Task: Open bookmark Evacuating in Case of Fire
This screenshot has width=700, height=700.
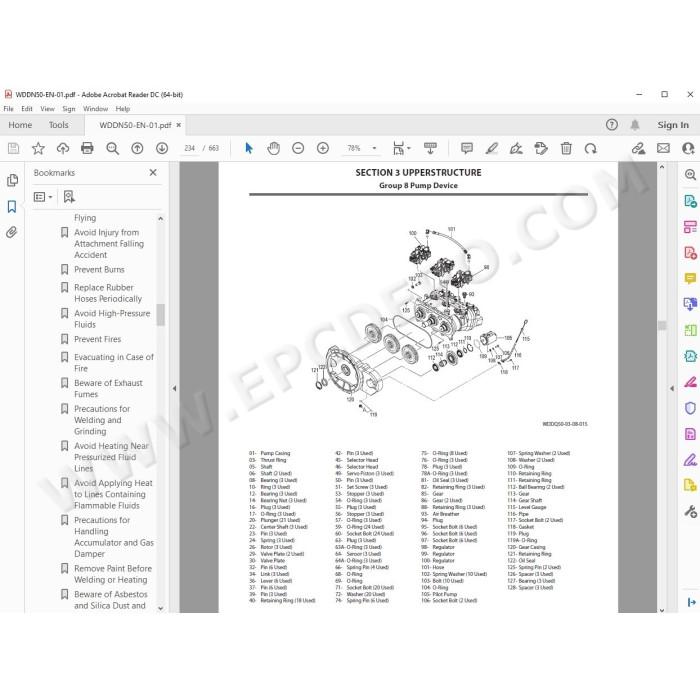Action: 113,362
